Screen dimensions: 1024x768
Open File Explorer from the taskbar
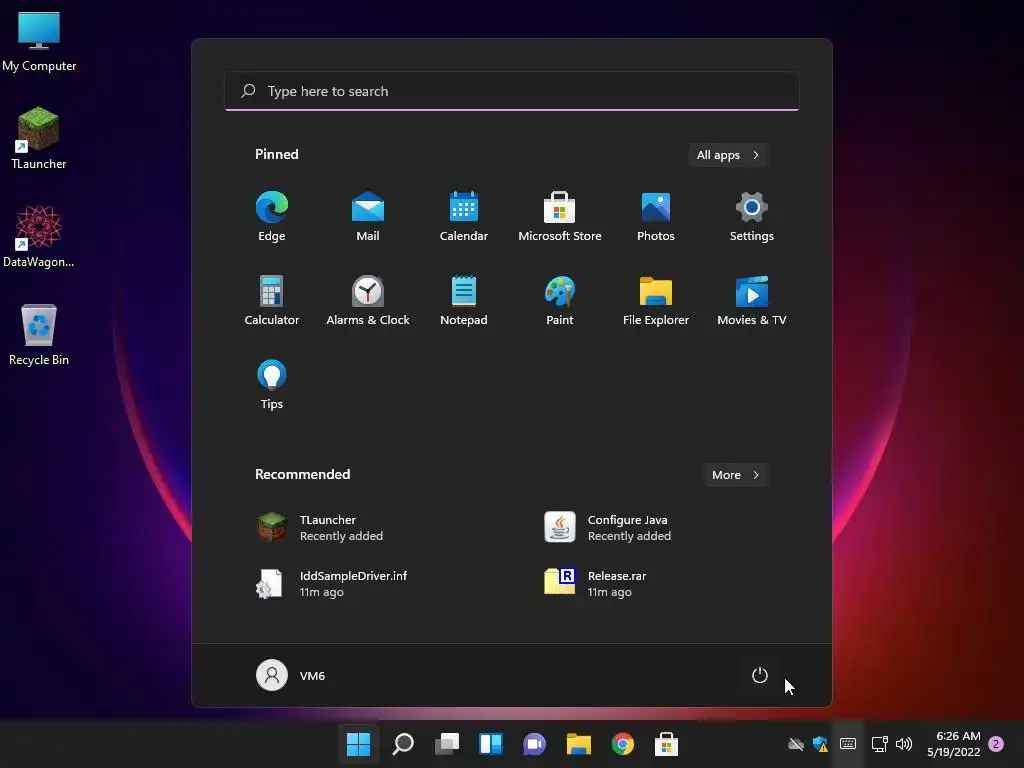(x=579, y=744)
